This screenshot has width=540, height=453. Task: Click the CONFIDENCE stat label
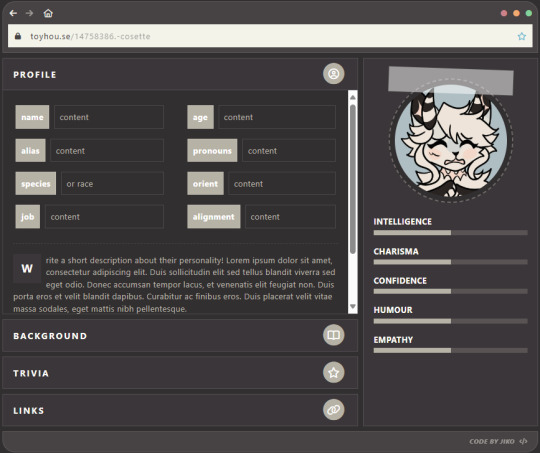coord(400,281)
